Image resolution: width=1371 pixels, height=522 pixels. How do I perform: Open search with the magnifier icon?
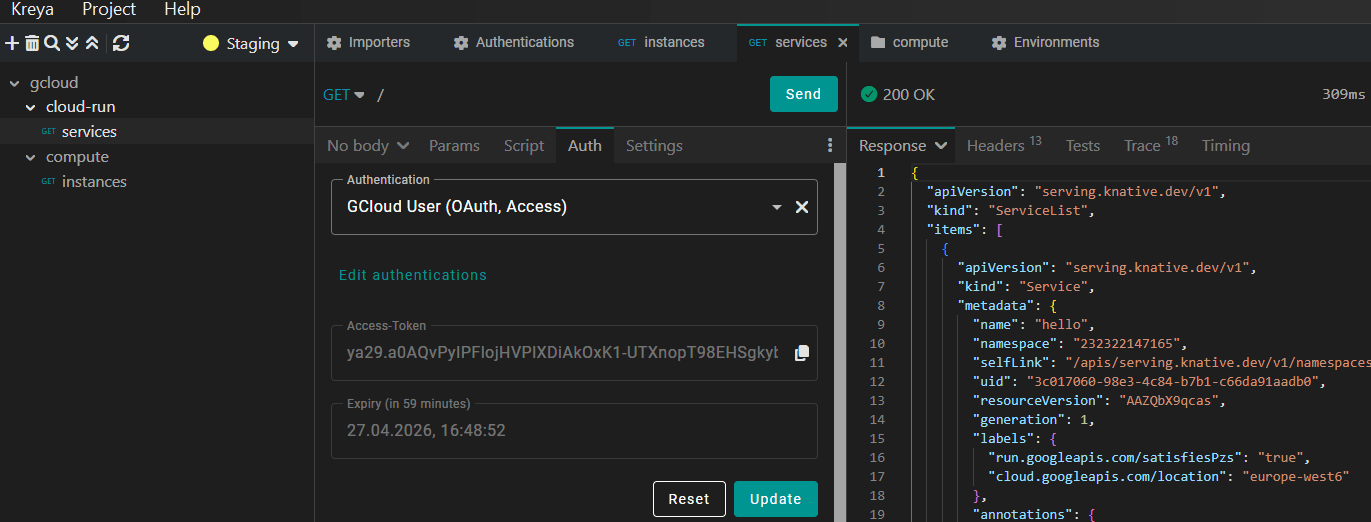[x=51, y=43]
